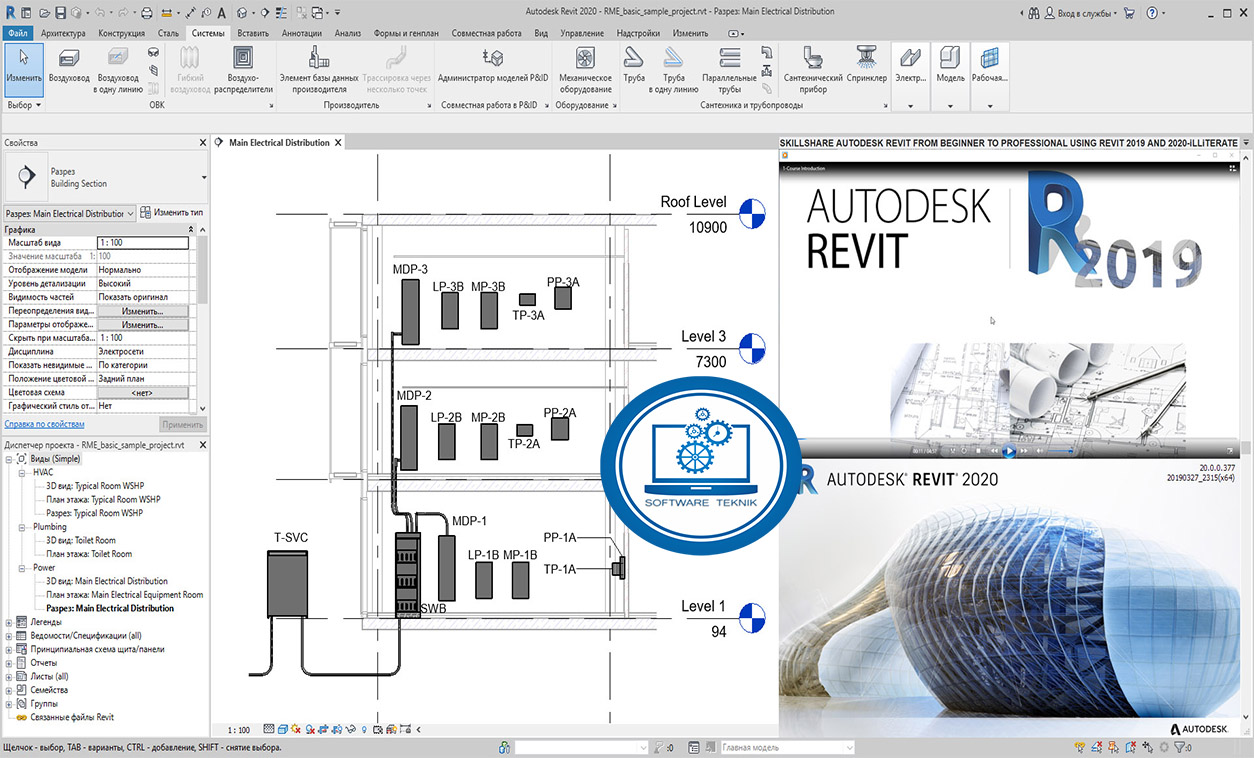
Task: Choose the Воздуховод в одну линию tool
Action: pos(118,68)
